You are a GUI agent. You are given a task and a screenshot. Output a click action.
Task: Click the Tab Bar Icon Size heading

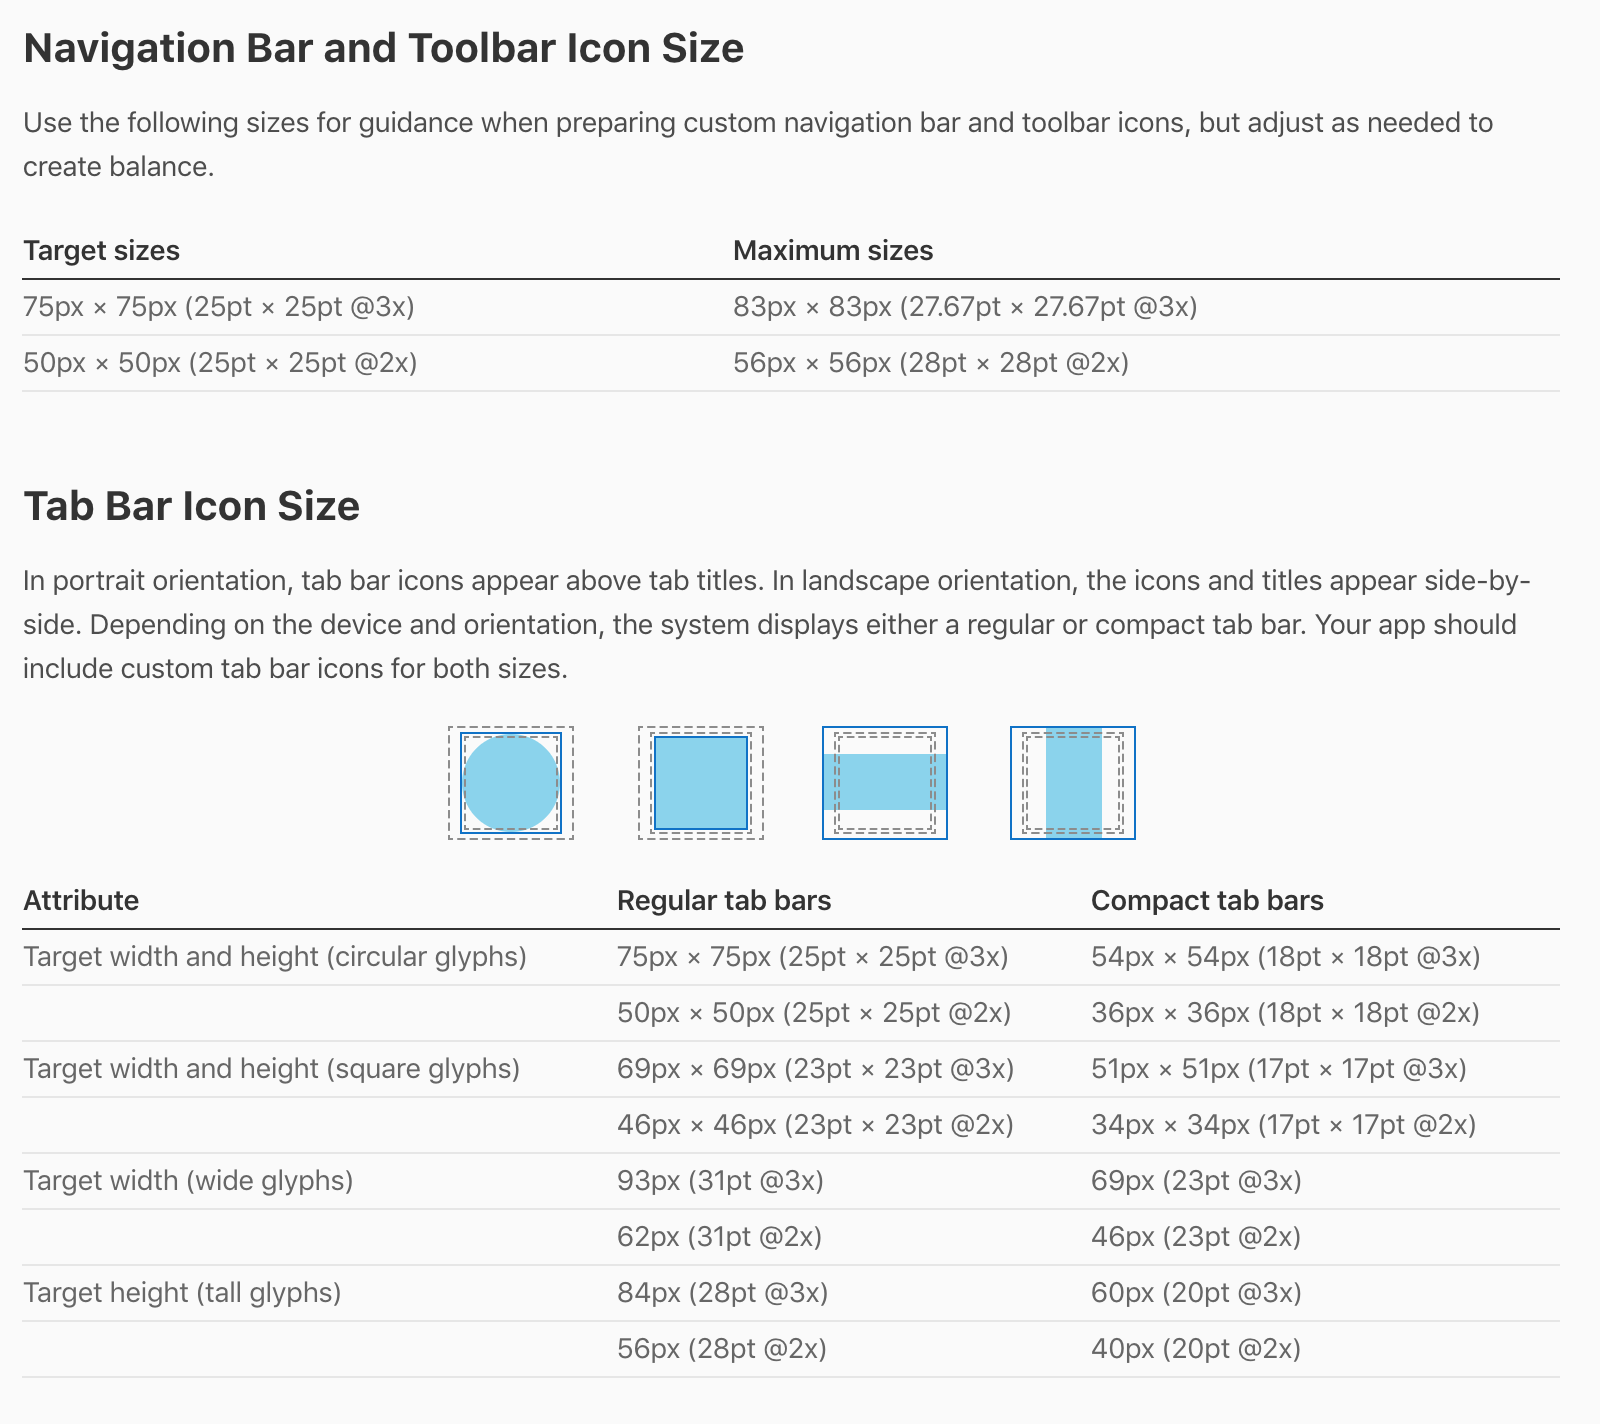(191, 506)
